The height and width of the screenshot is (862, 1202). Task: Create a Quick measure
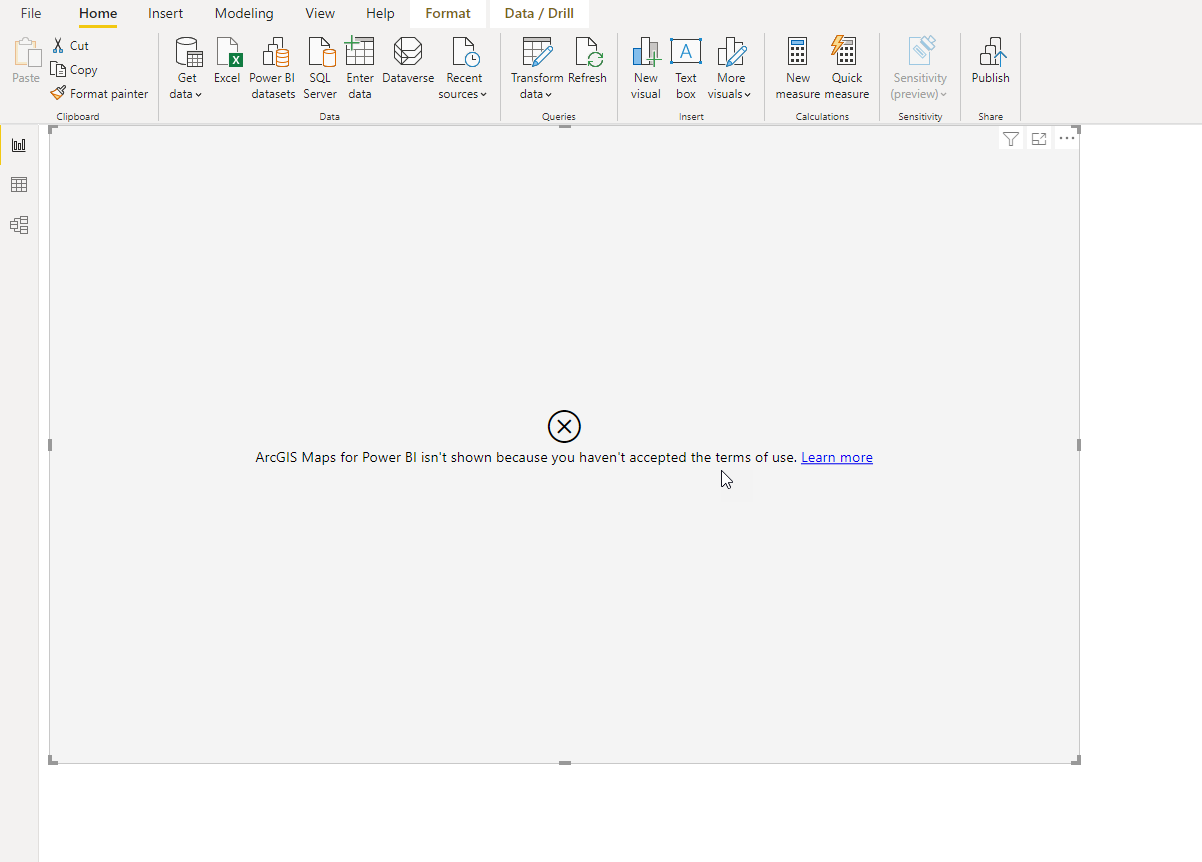click(x=847, y=68)
